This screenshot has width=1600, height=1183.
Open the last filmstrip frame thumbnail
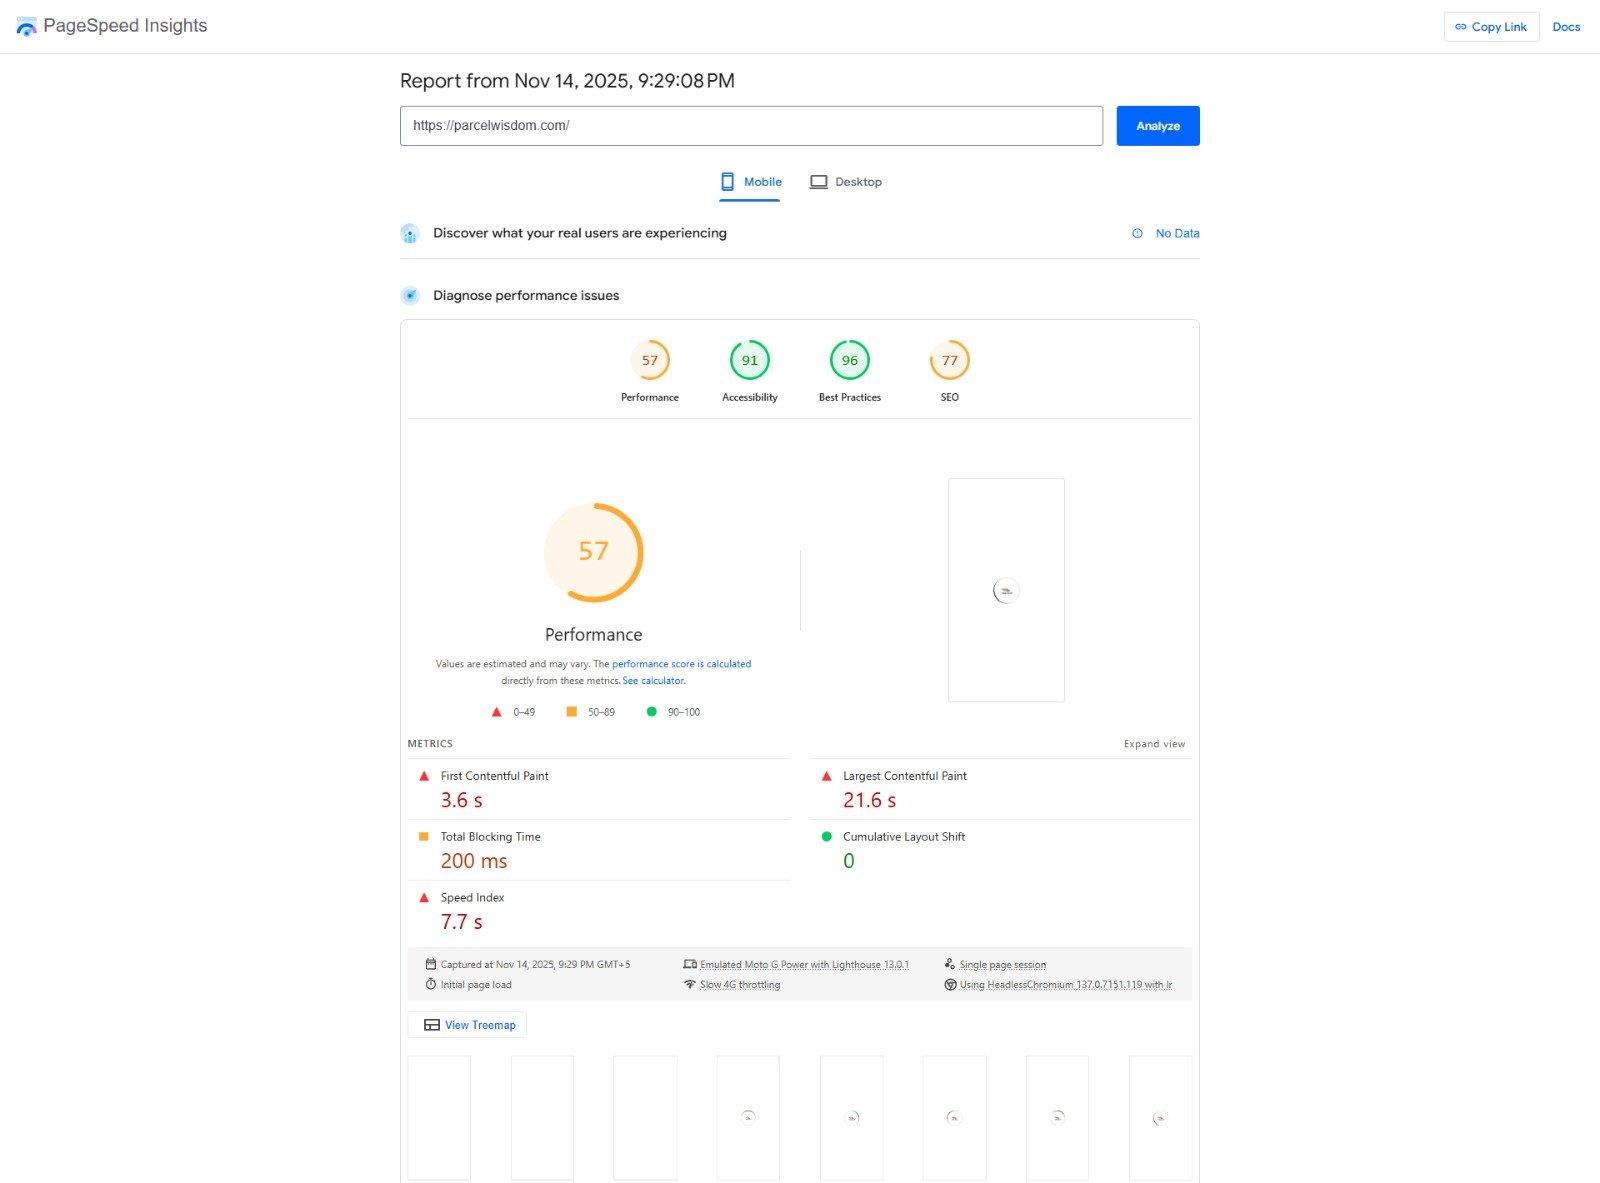tap(1160, 1118)
